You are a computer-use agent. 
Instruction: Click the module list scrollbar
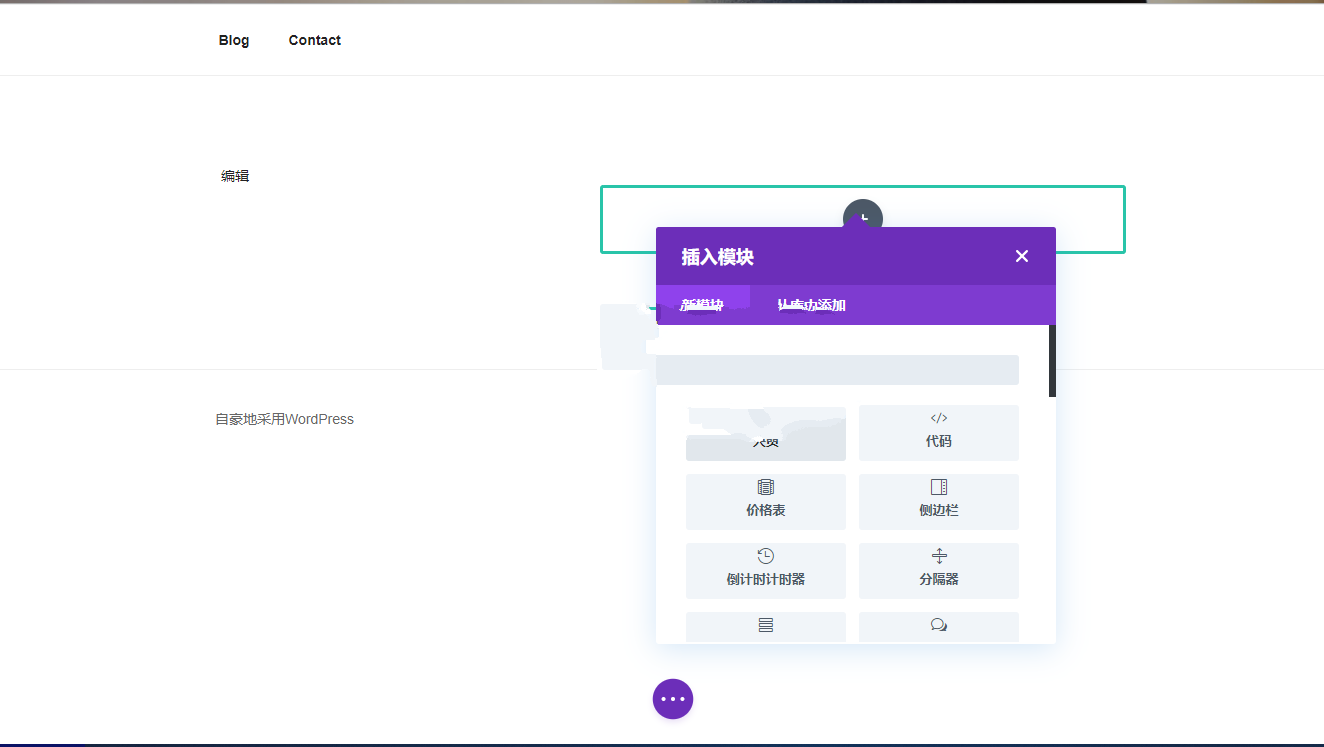1052,361
